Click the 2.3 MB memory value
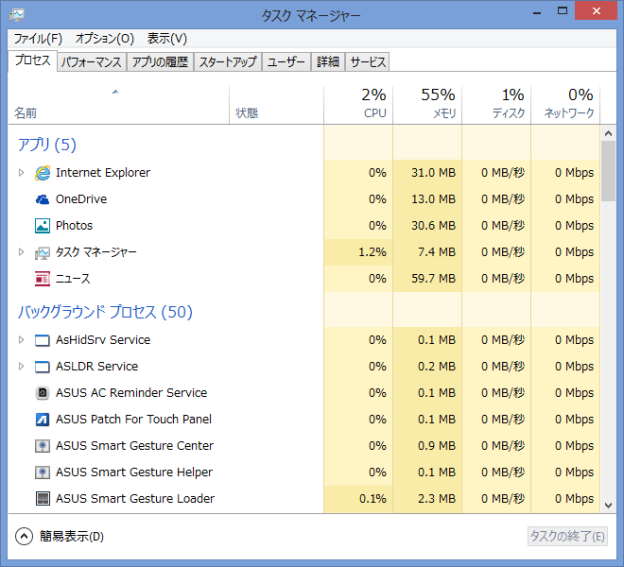This screenshot has height=567, width=624. (x=437, y=499)
